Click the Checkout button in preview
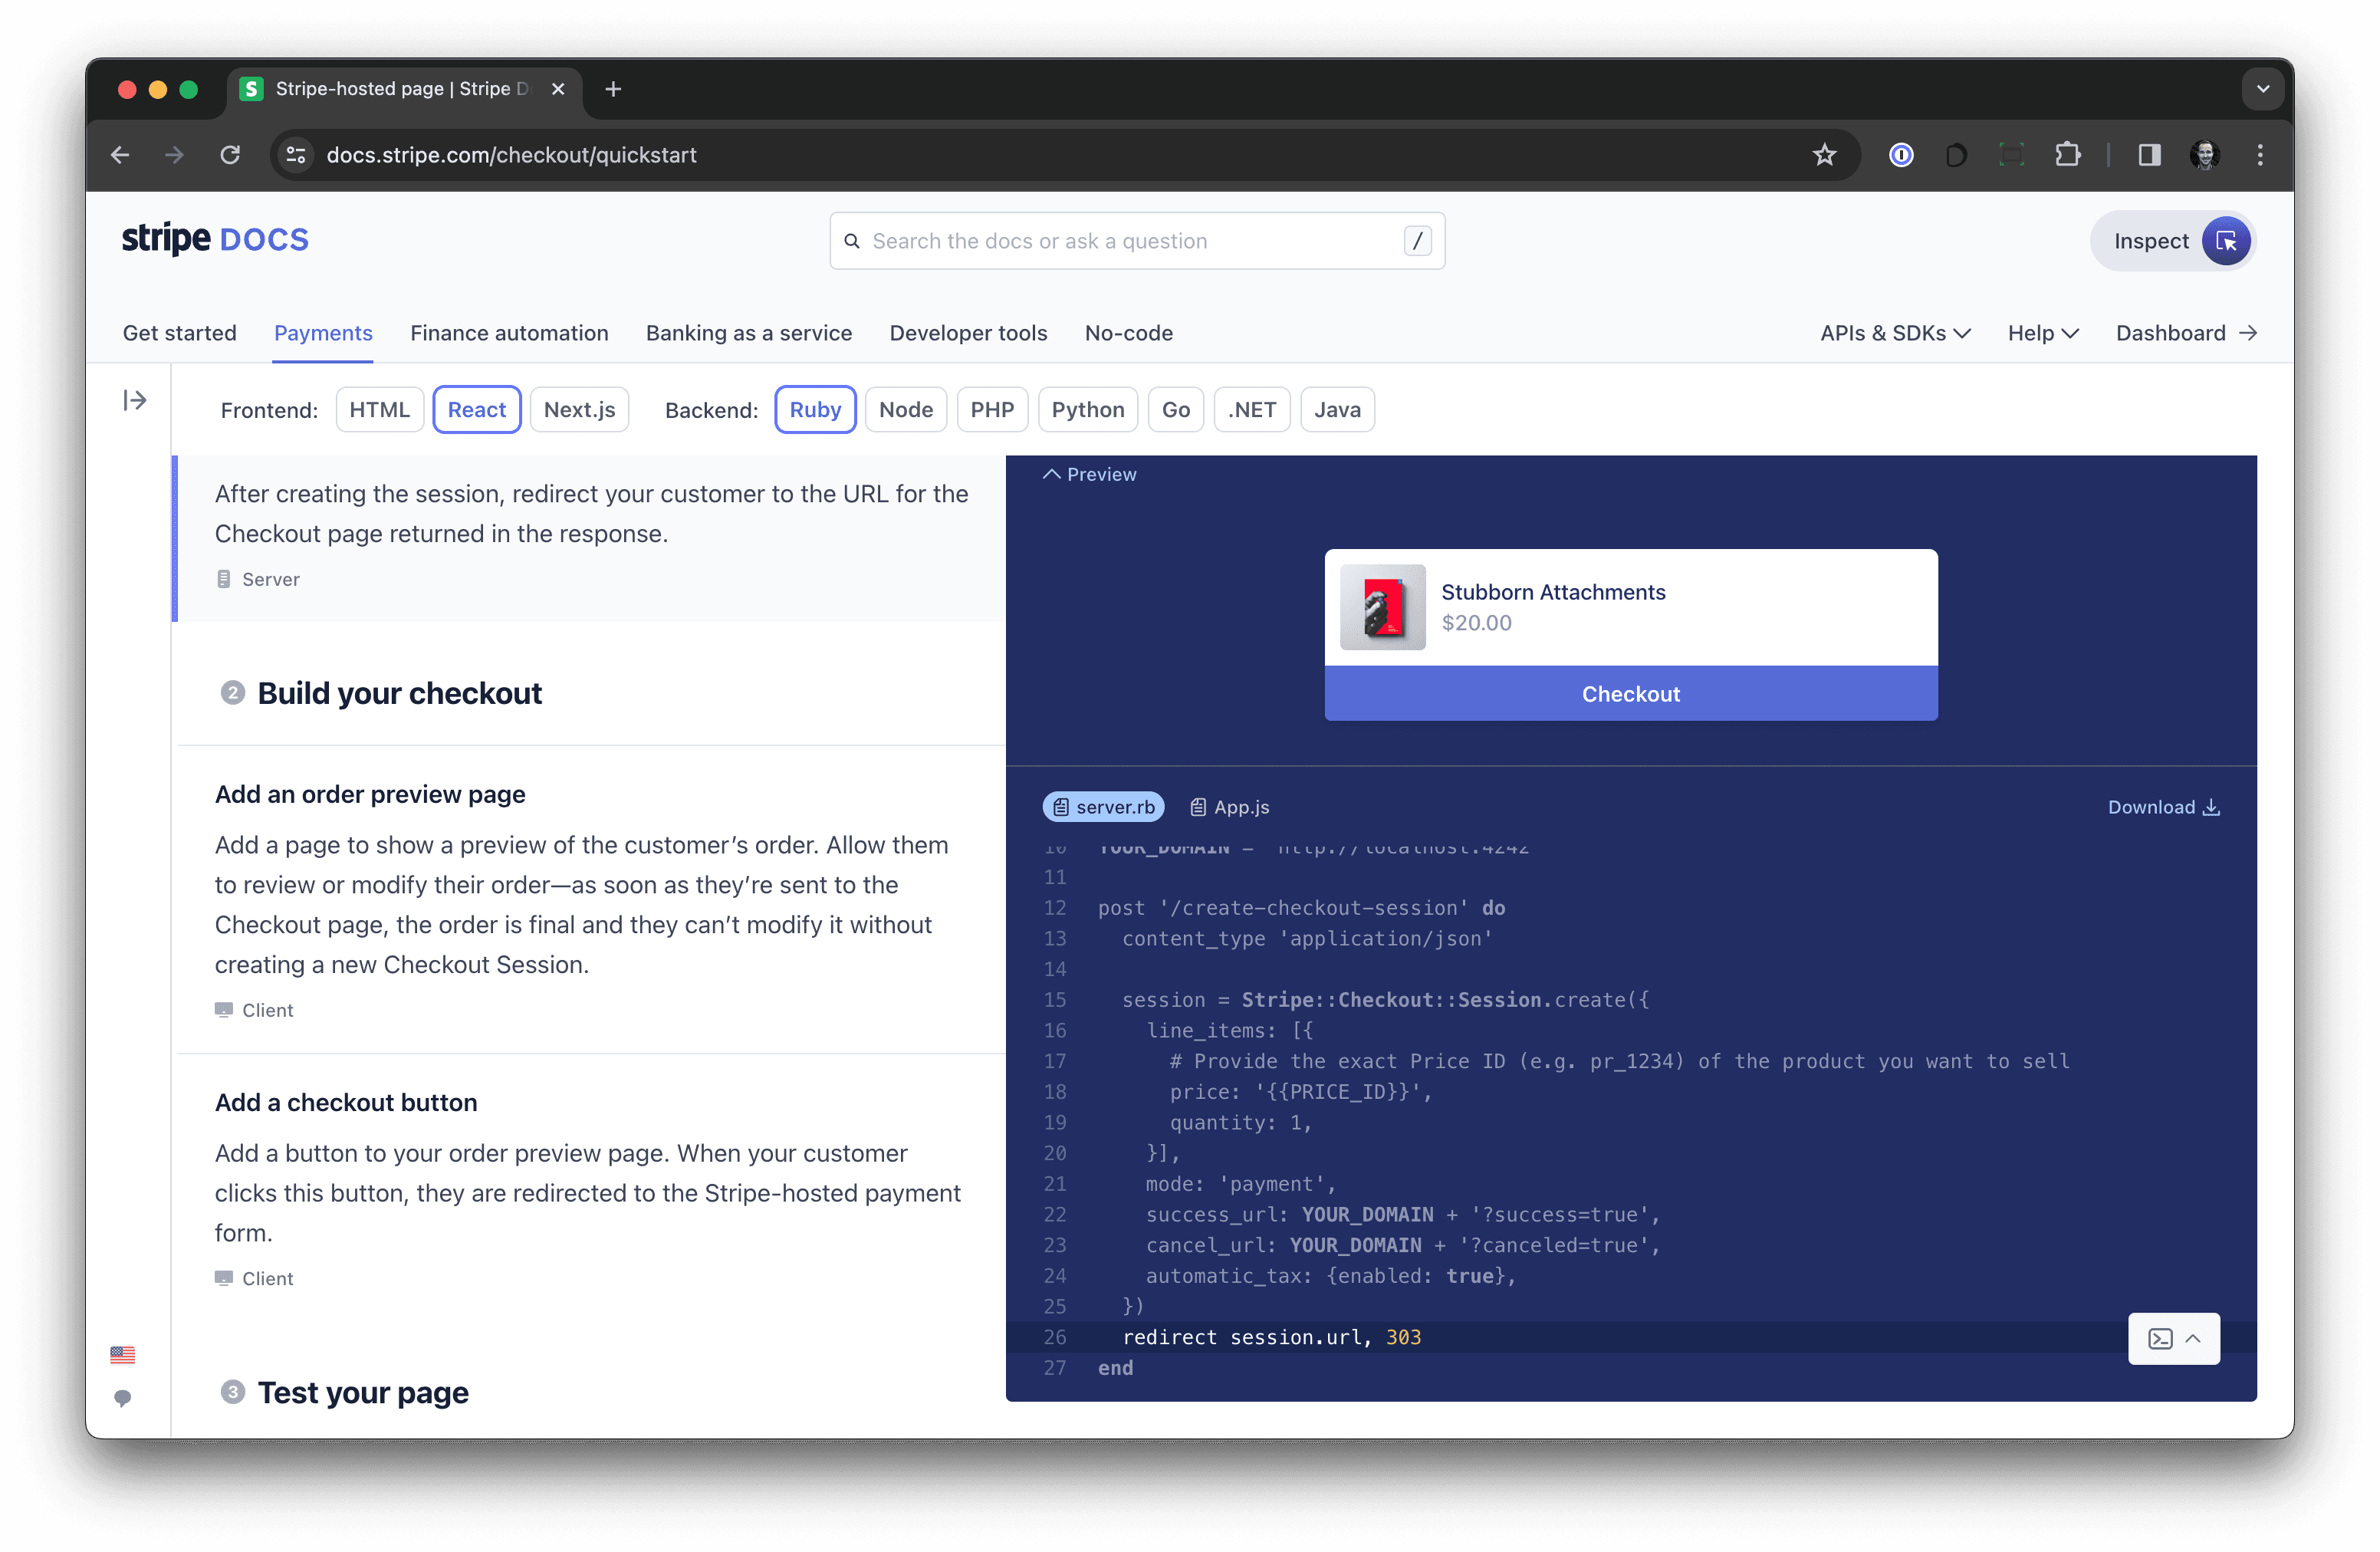 (1631, 694)
